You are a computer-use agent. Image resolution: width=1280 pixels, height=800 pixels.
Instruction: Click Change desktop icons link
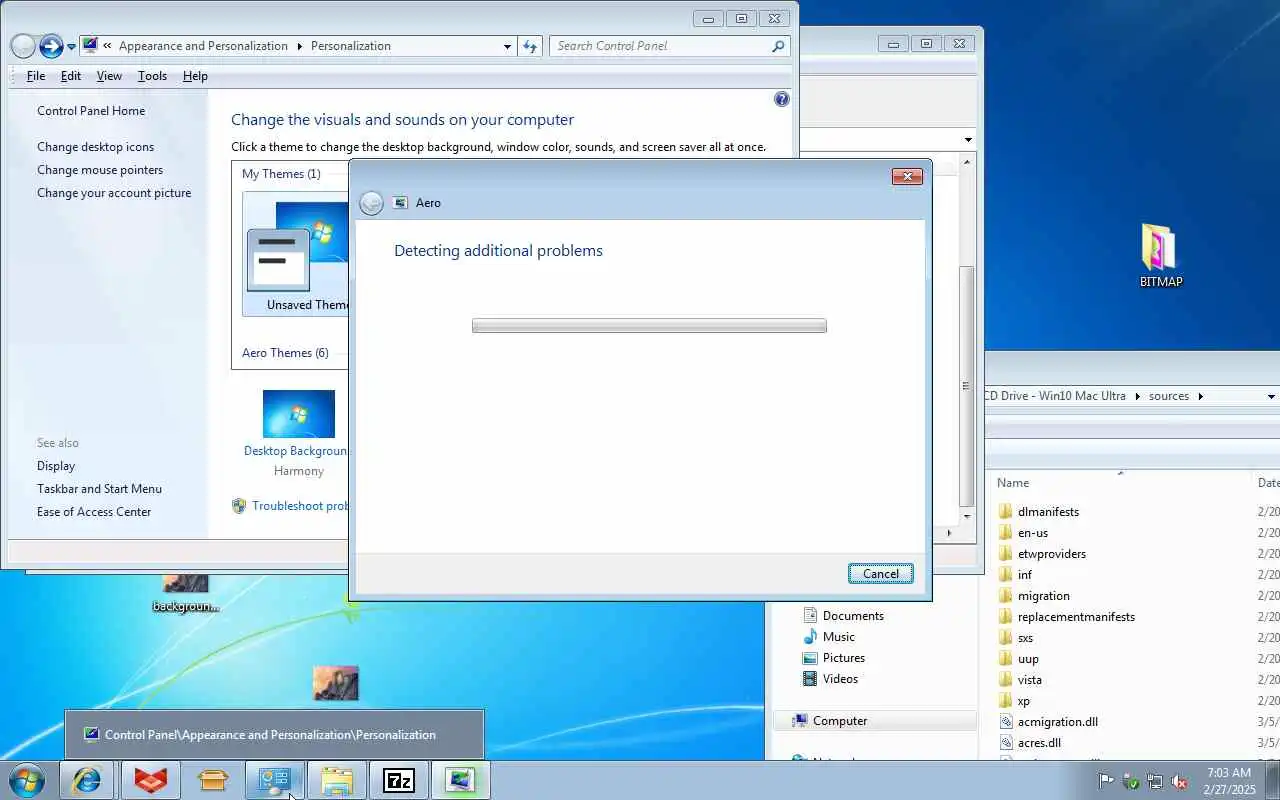point(96,147)
